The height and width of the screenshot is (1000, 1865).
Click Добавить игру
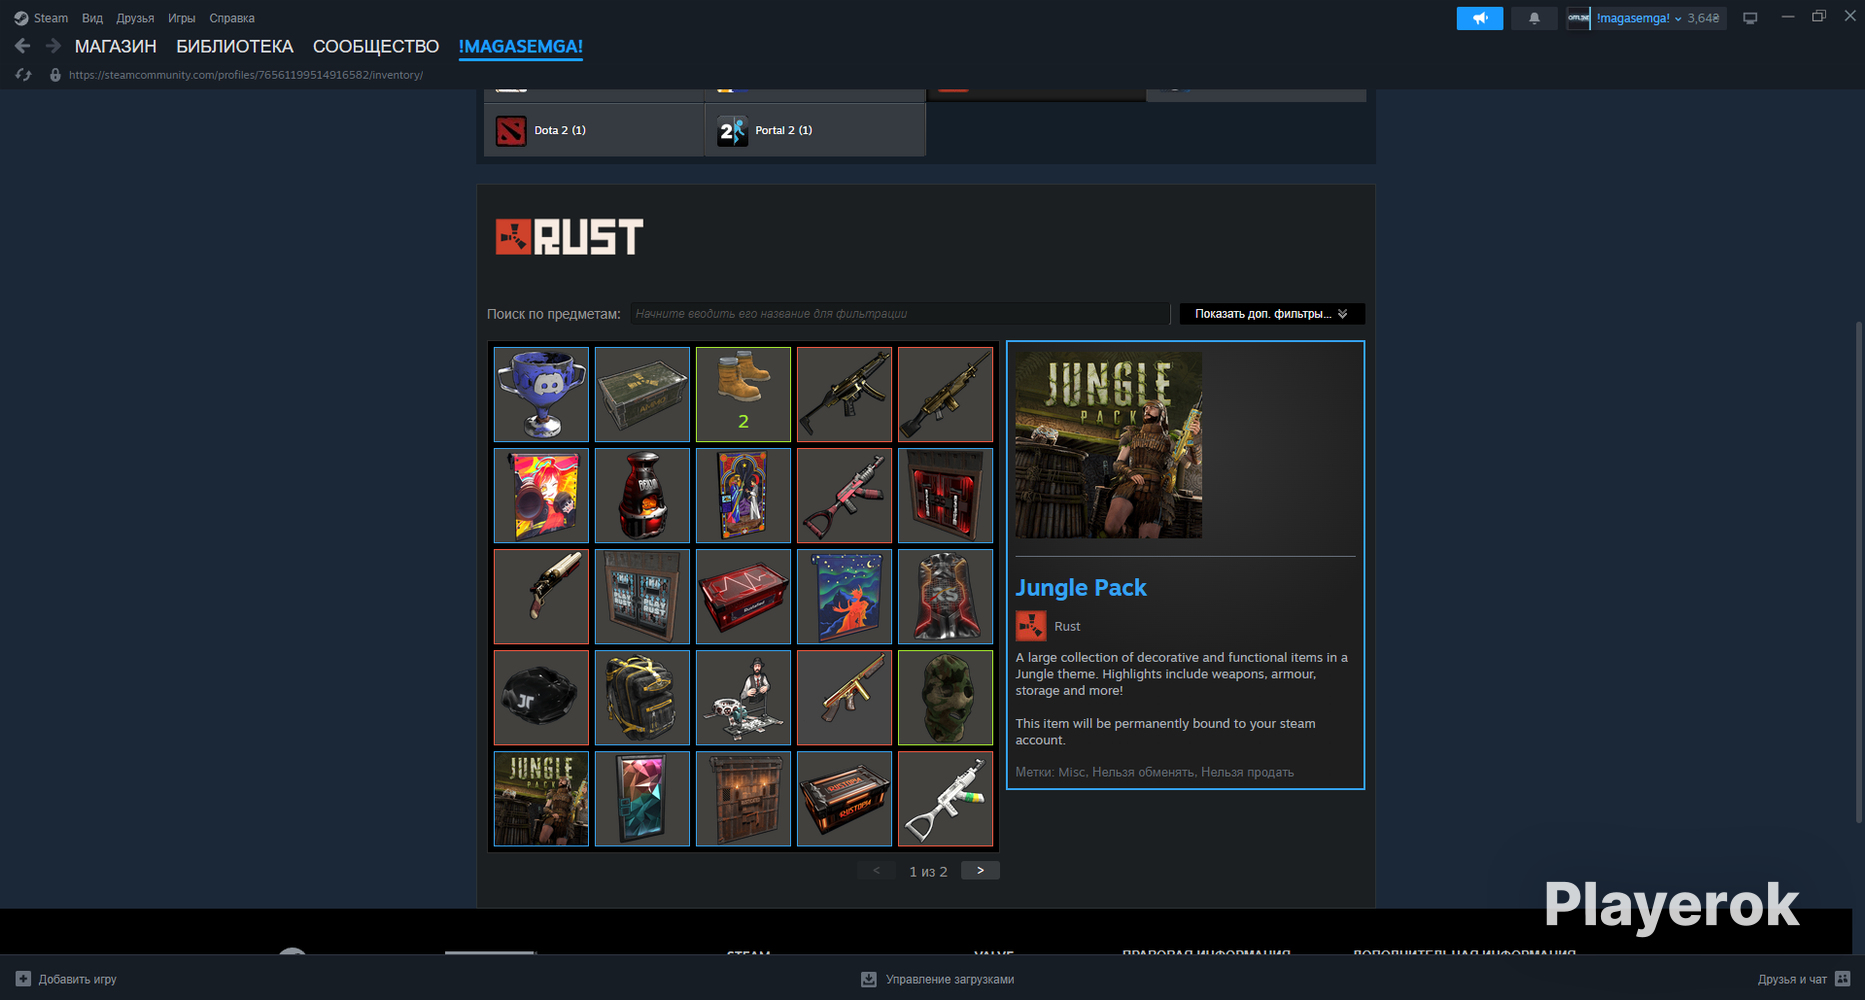pos(66,979)
